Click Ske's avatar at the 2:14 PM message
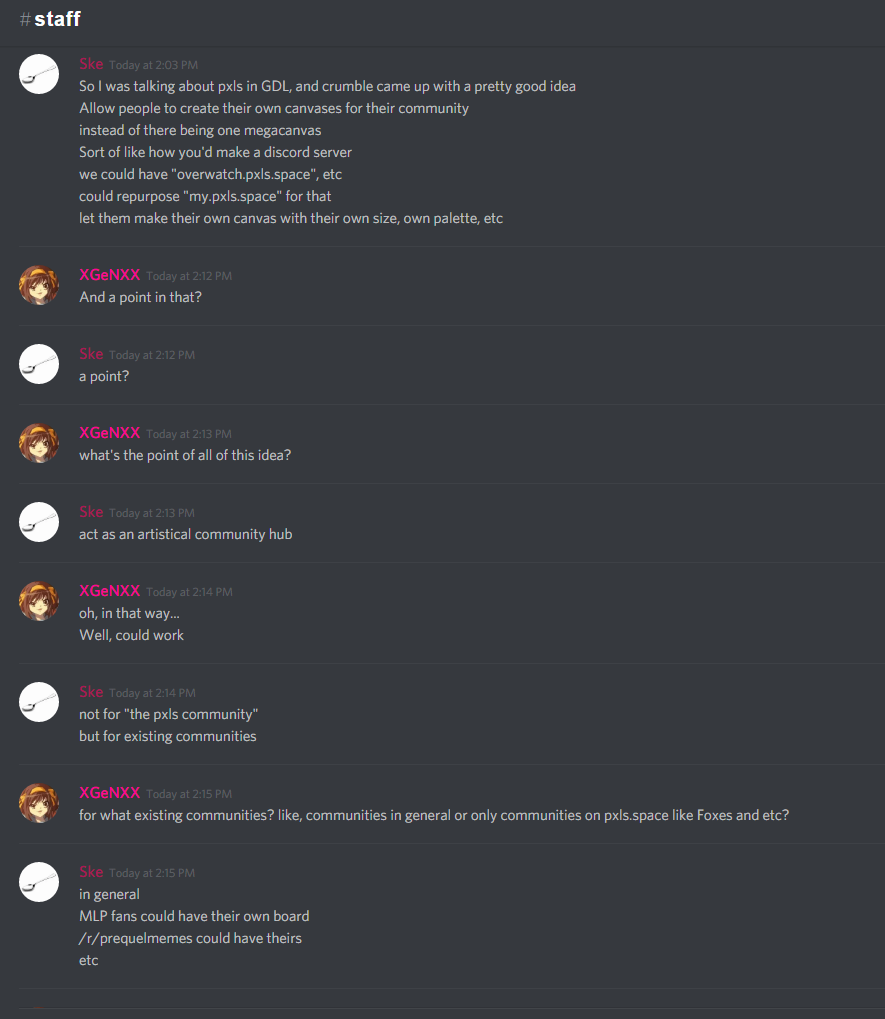This screenshot has height=1019, width=885. (x=39, y=702)
